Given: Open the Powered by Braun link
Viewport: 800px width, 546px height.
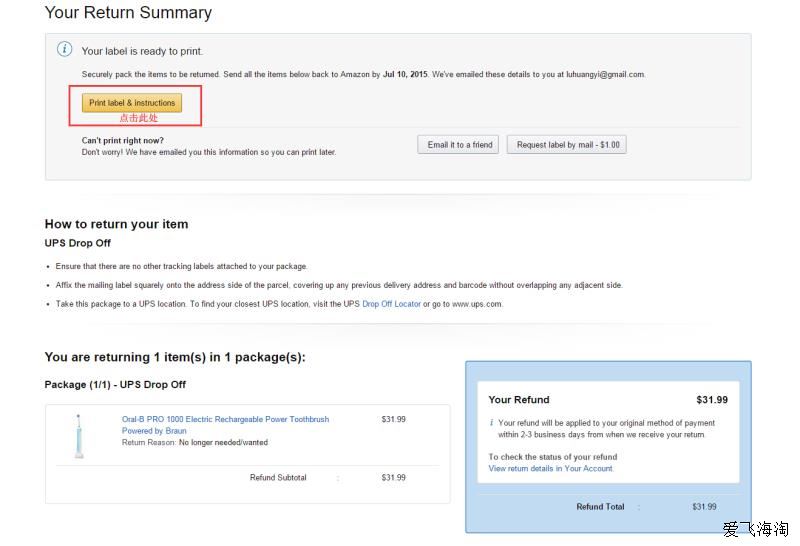Looking at the screenshot, I should 154,431.
